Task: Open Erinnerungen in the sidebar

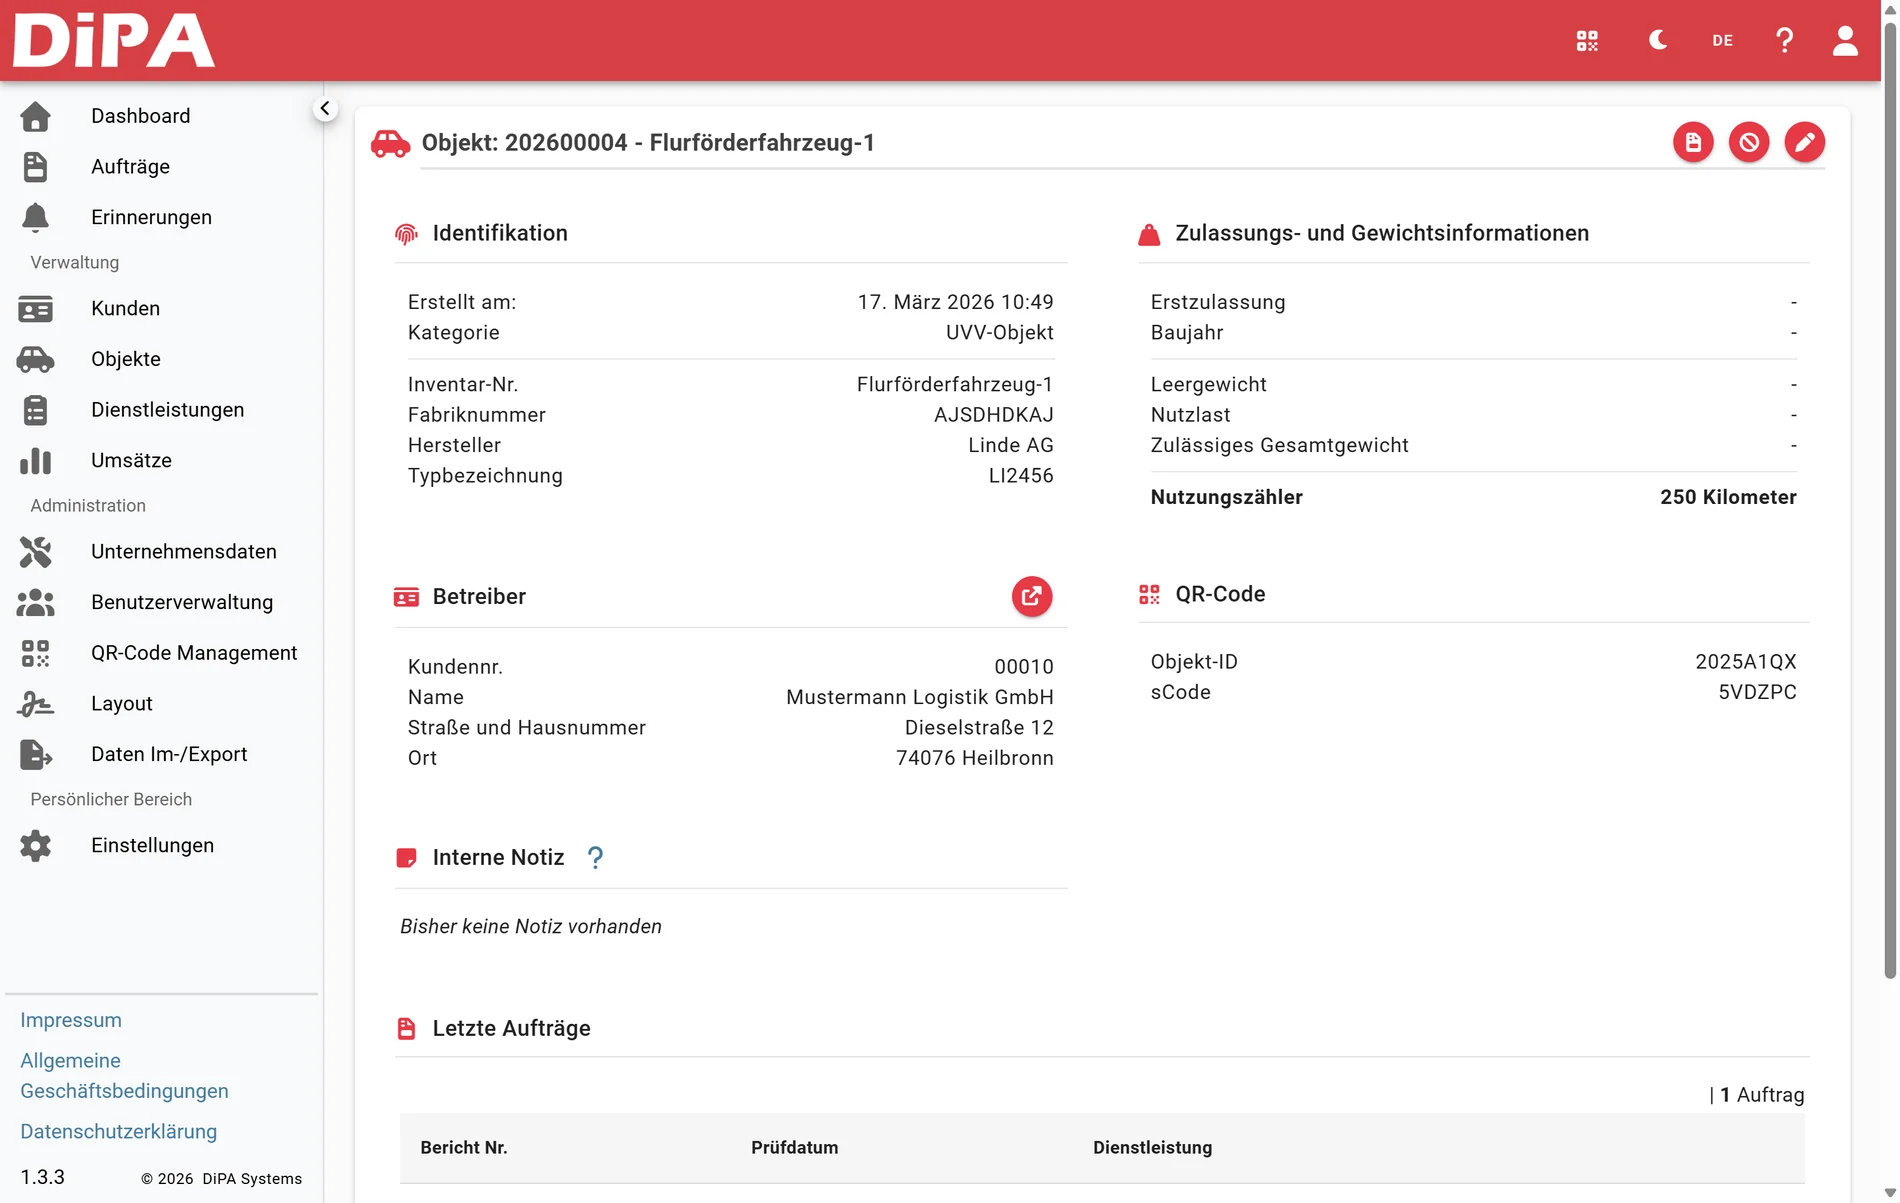Action: [151, 218]
